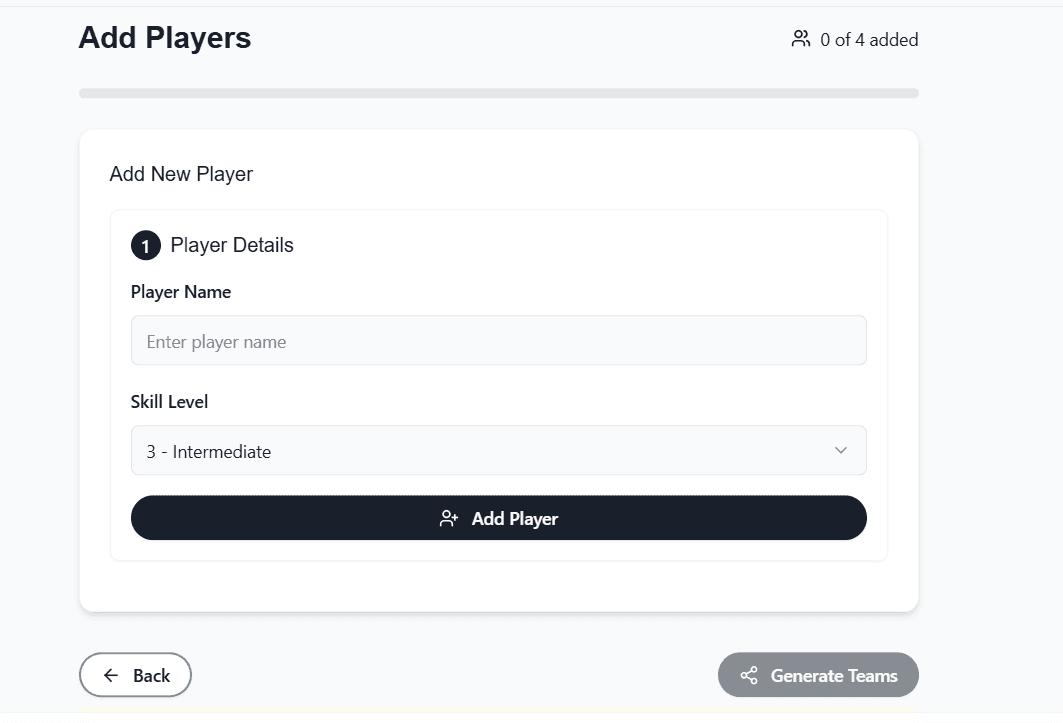Viewport: 1063px width, 723px height.
Task: Click the step 1 circle badge
Action: coord(145,245)
